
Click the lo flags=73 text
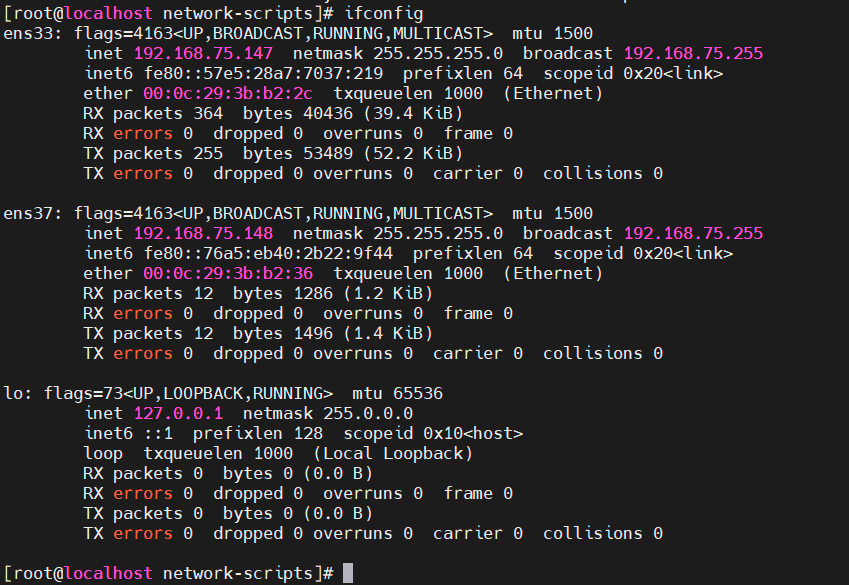[83, 393]
